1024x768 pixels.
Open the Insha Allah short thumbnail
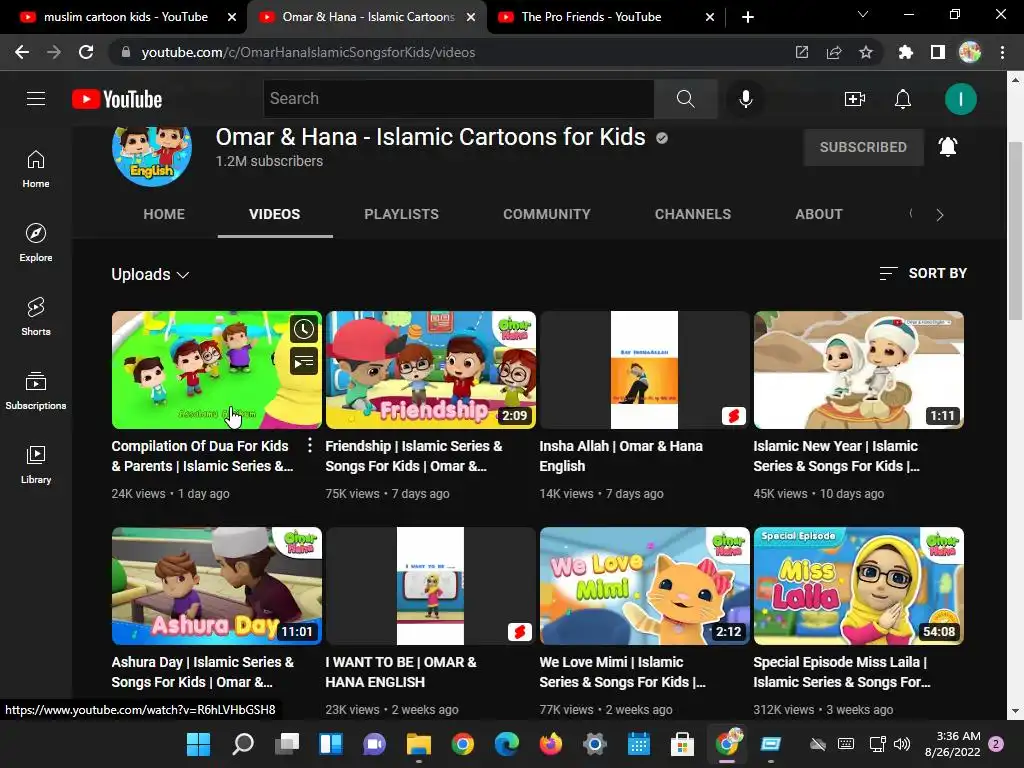click(x=645, y=370)
